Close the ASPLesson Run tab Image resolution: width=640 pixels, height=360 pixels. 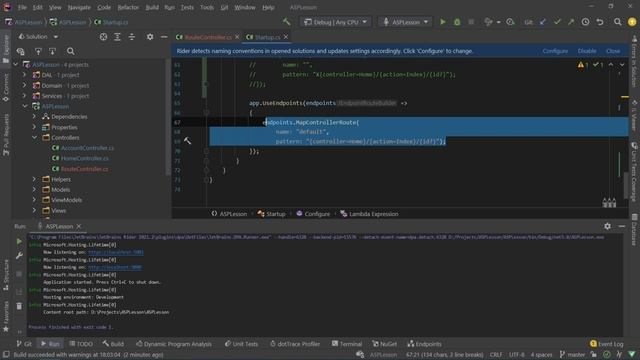click(79, 226)
